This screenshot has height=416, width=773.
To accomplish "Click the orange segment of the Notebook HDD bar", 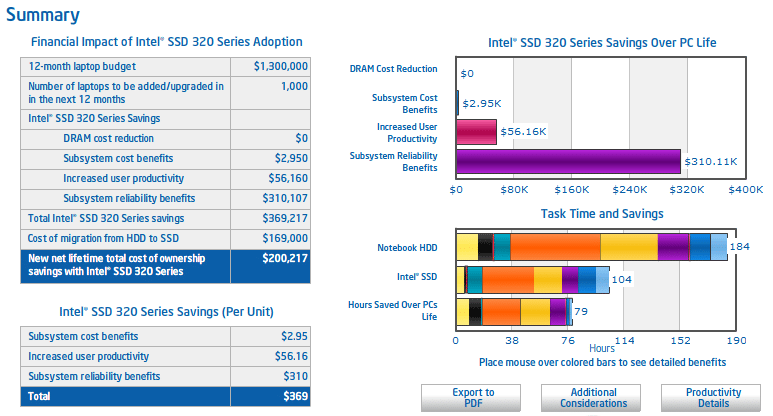I will click(x=555, y=247).
